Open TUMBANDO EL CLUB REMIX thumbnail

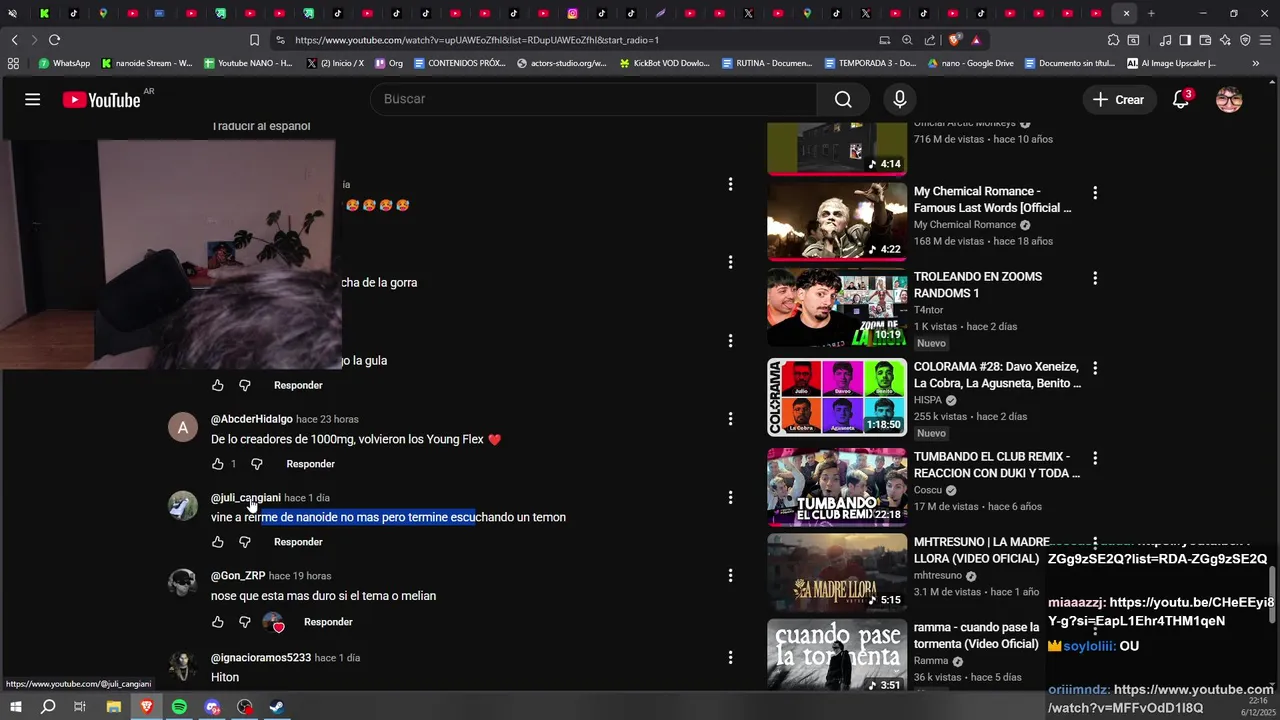point(837,487)
